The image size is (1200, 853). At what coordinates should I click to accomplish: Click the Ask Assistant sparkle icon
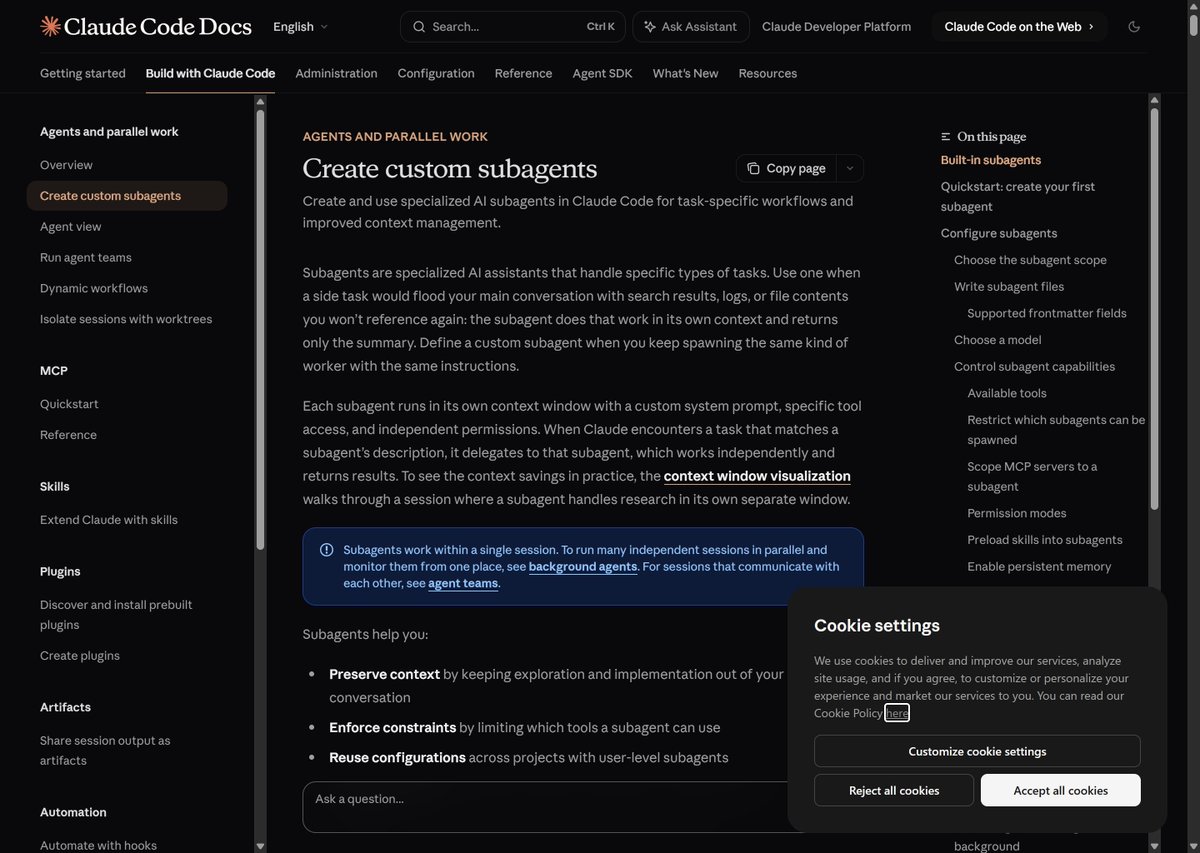click(x=650, y=27)
